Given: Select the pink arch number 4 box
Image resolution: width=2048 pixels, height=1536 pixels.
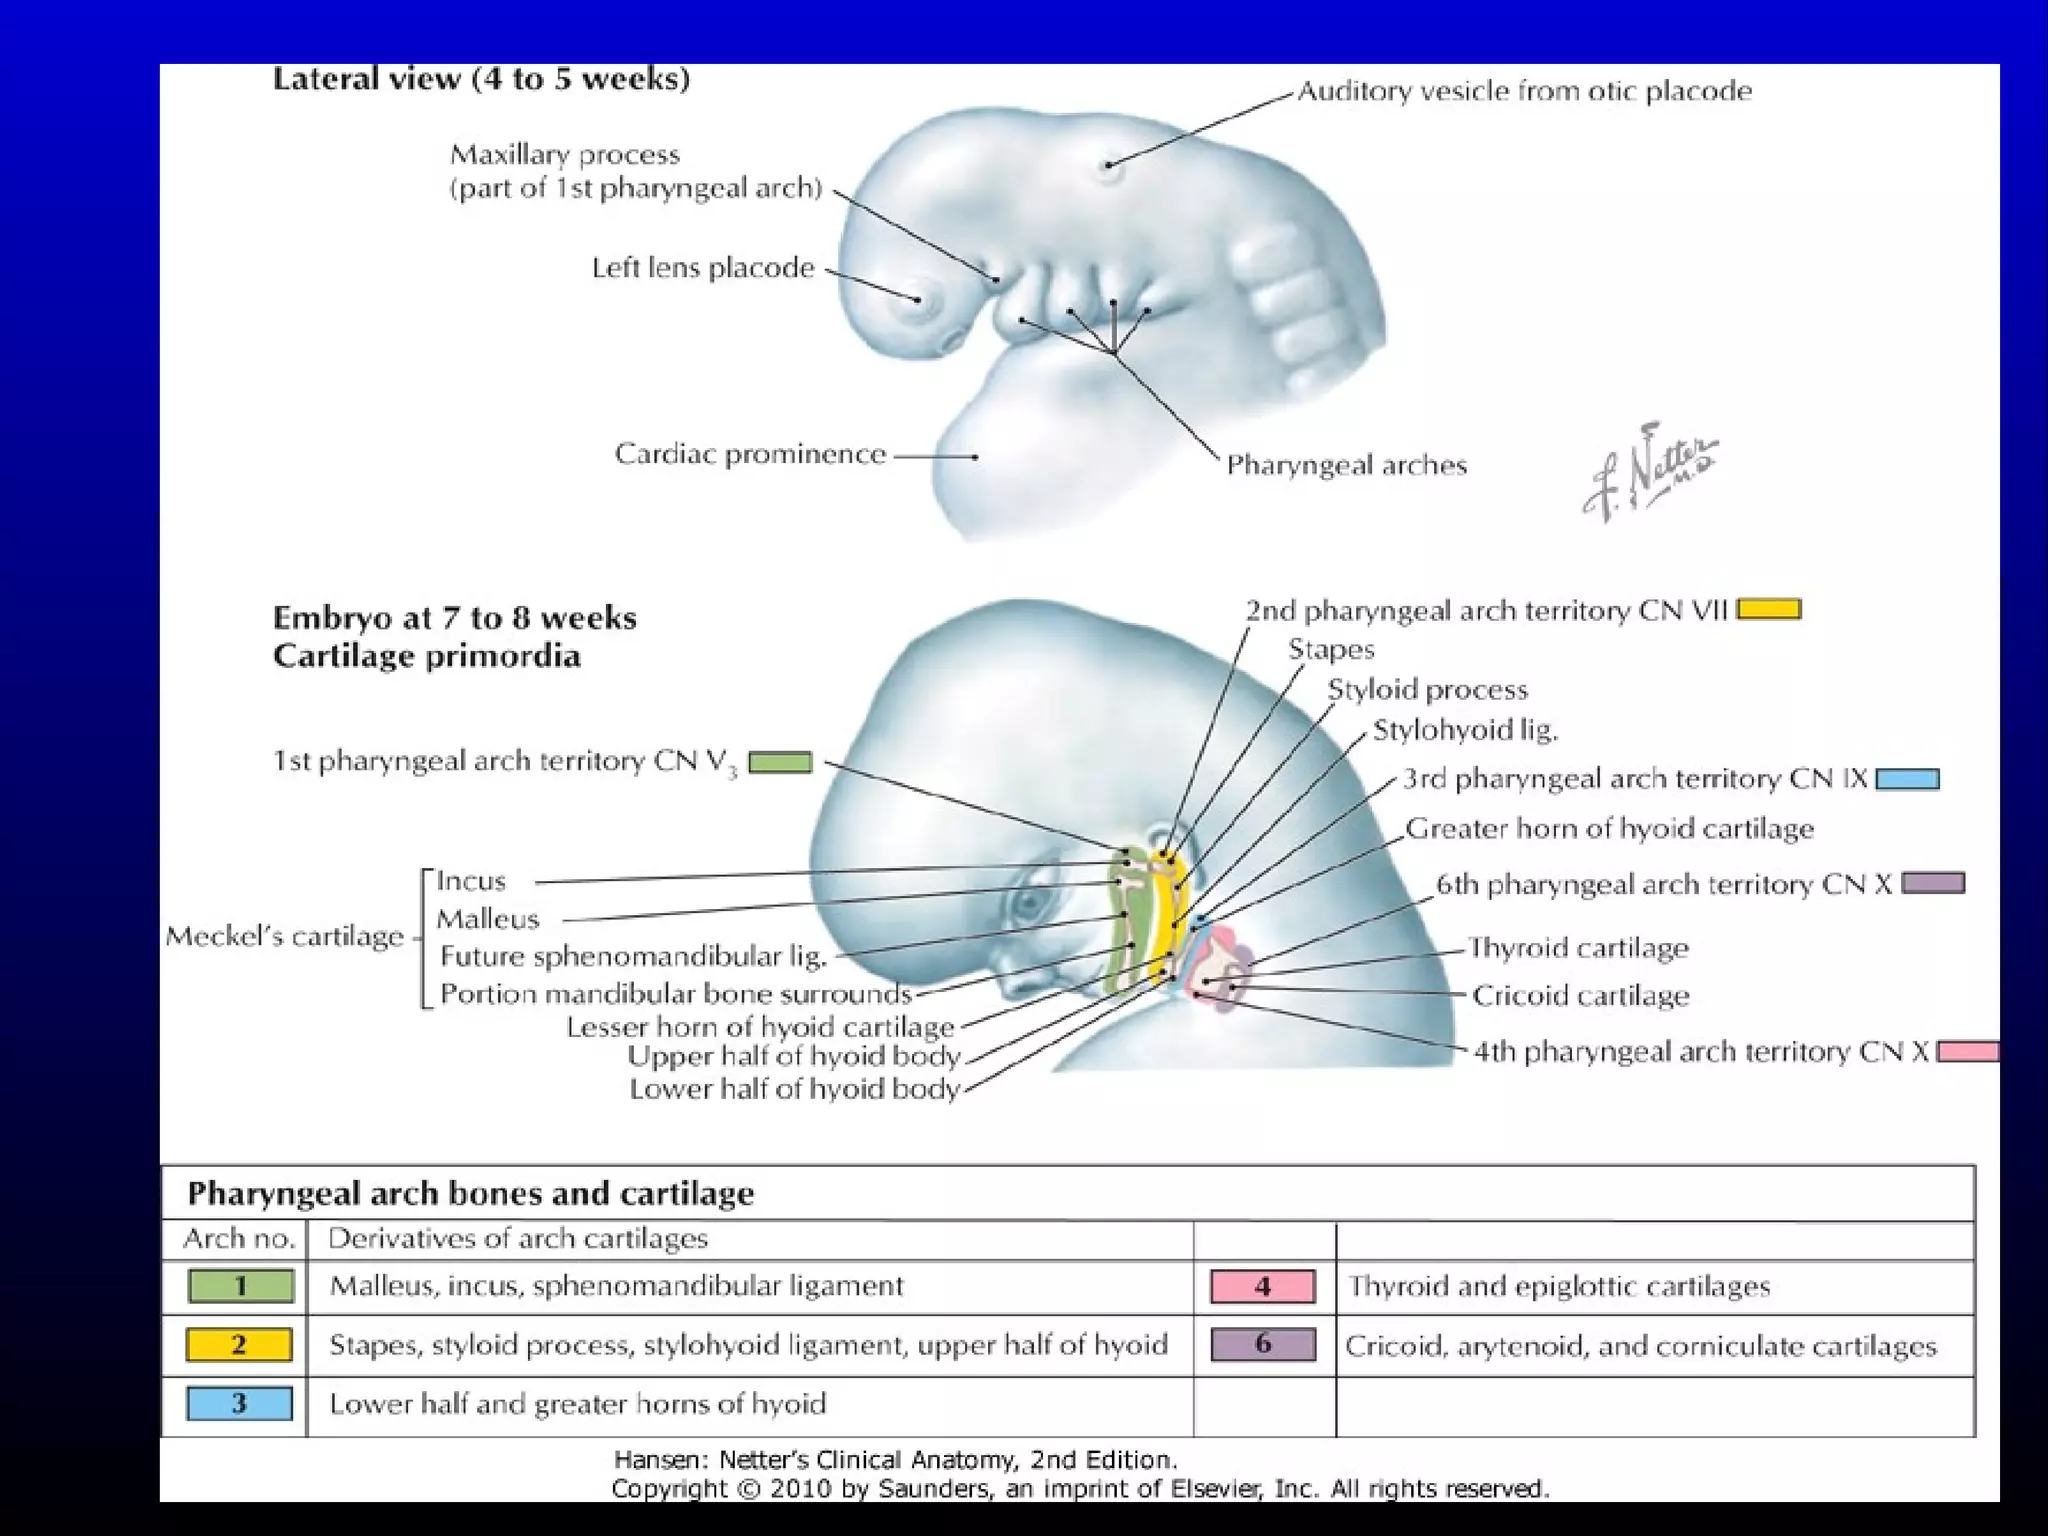Looking at the screenshot, I should [x=1263, y=1287].
